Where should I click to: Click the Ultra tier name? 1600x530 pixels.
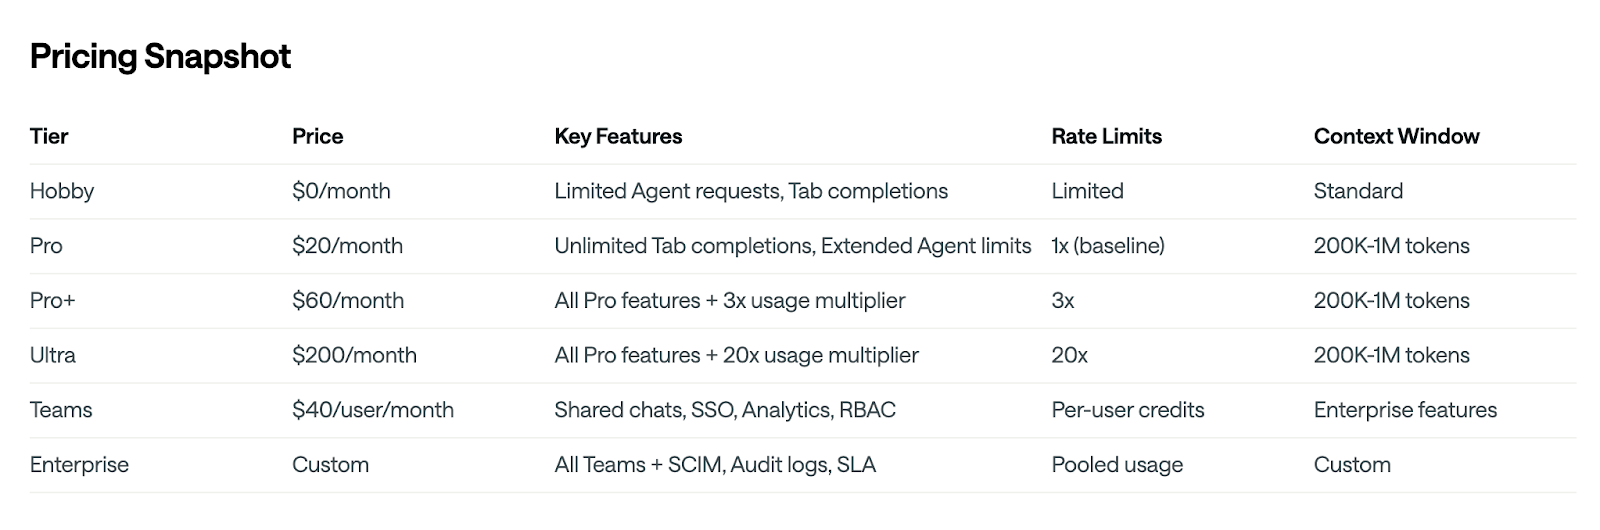click(x=52, y=355)
